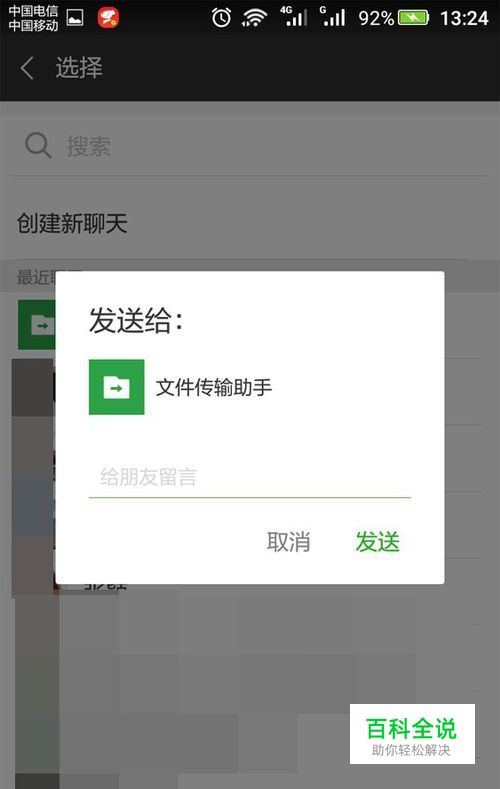Screen dimensions: 500x789
Task: Tap the 4G signal strength icon
Action: (294, 17)
